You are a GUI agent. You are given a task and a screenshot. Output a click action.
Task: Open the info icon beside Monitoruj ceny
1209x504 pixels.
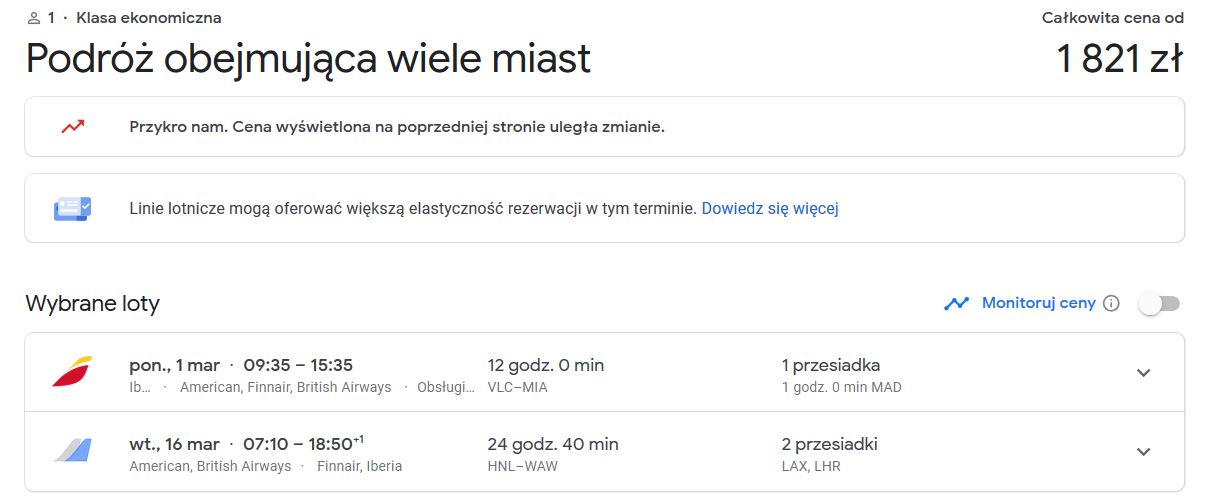(x=1111, y=303)
